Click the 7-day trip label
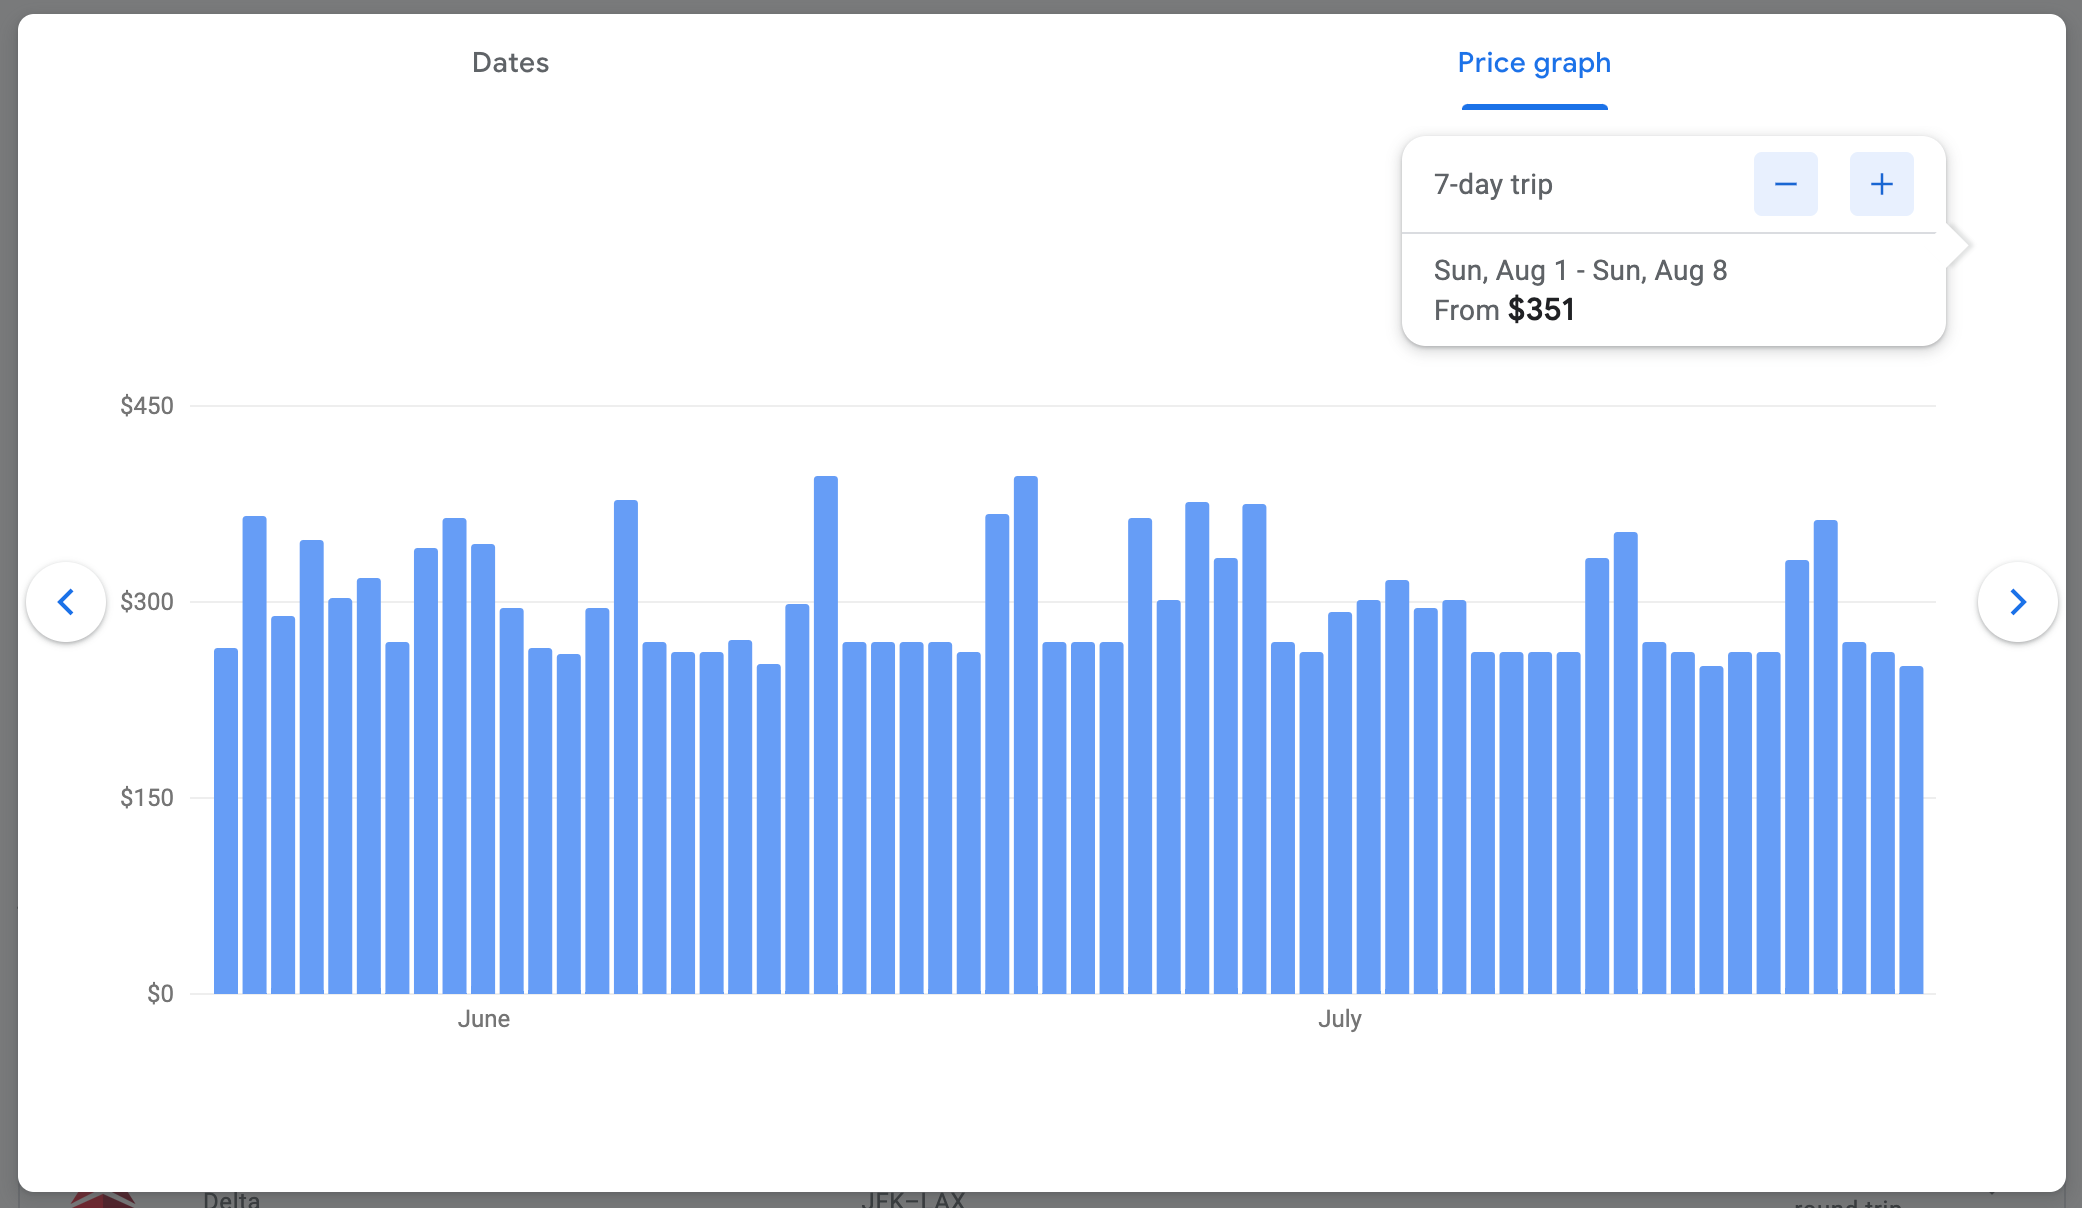This screenshot has width=2082, height=1208. pos(1493,185)
